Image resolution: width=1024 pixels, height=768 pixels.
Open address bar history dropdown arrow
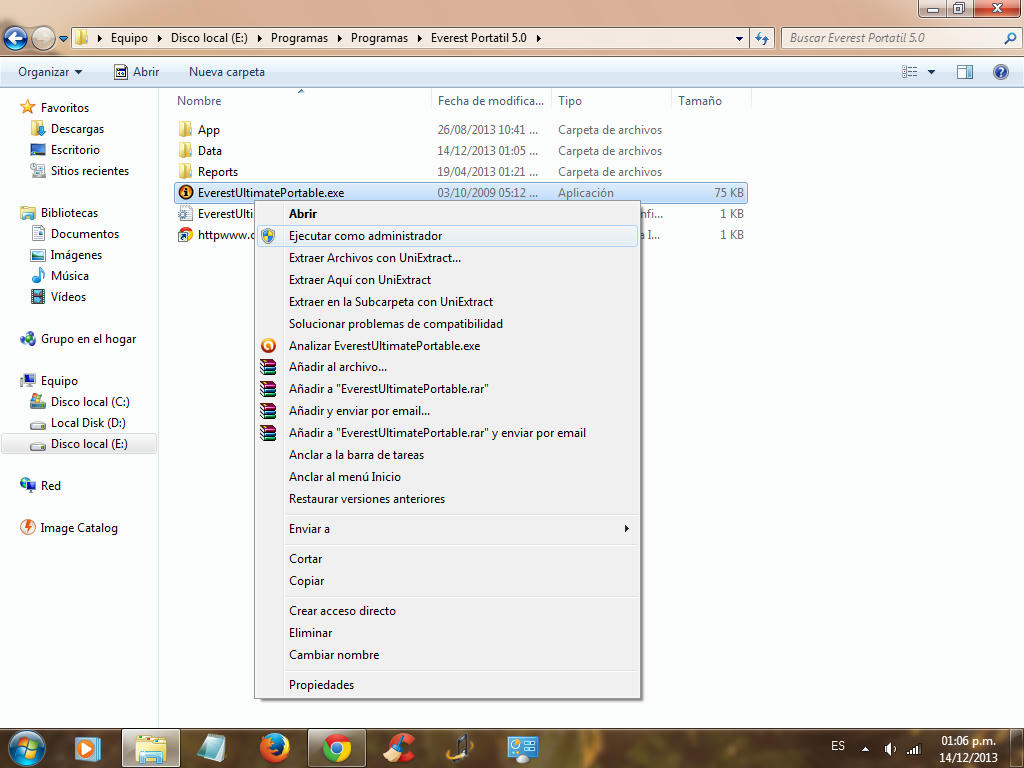pyautogui.click(x=740, y=38)
